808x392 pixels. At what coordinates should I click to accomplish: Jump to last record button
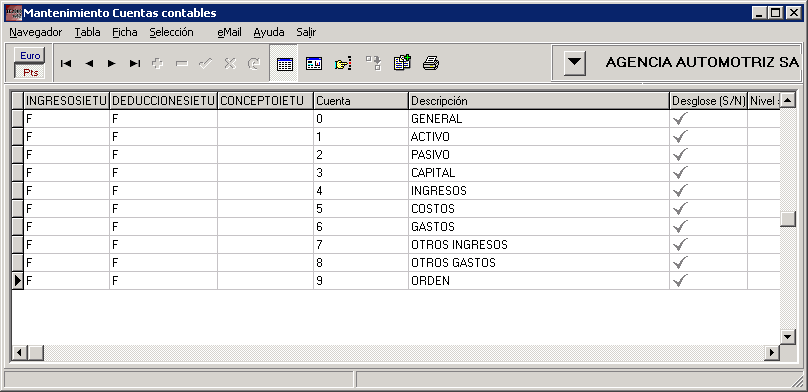(134, 63)
